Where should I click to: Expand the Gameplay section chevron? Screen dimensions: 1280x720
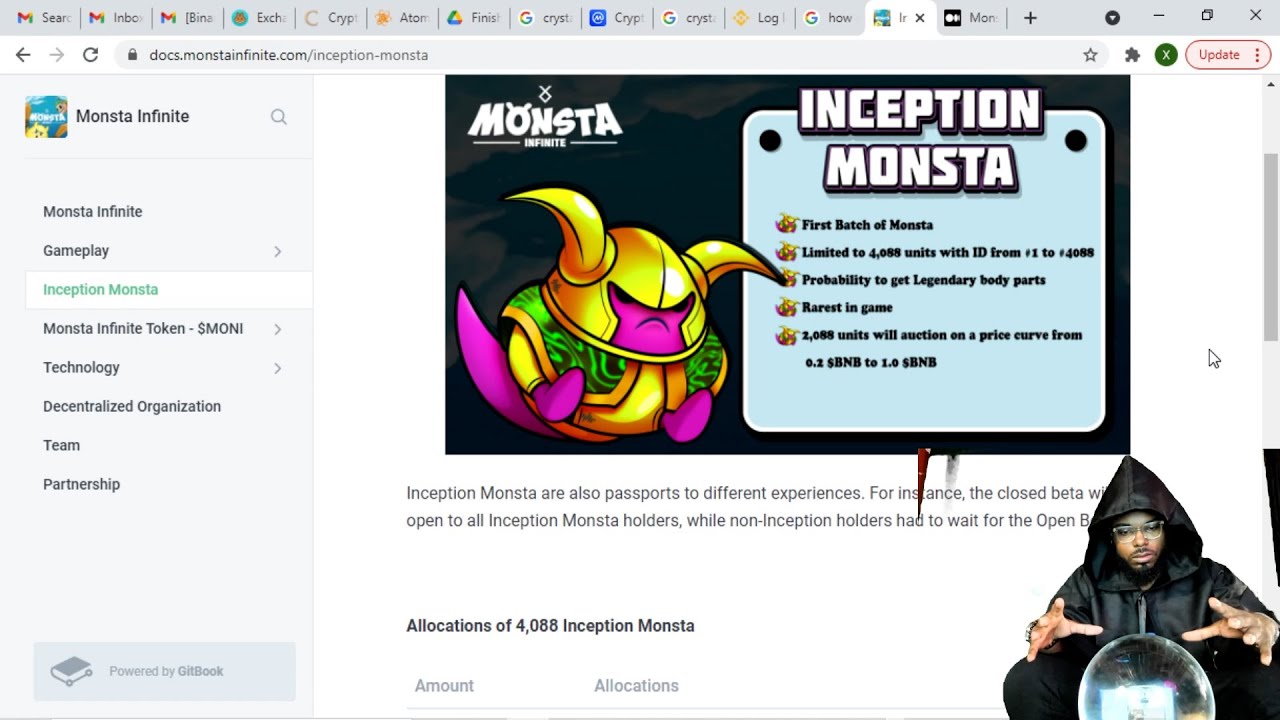[278, 251]
